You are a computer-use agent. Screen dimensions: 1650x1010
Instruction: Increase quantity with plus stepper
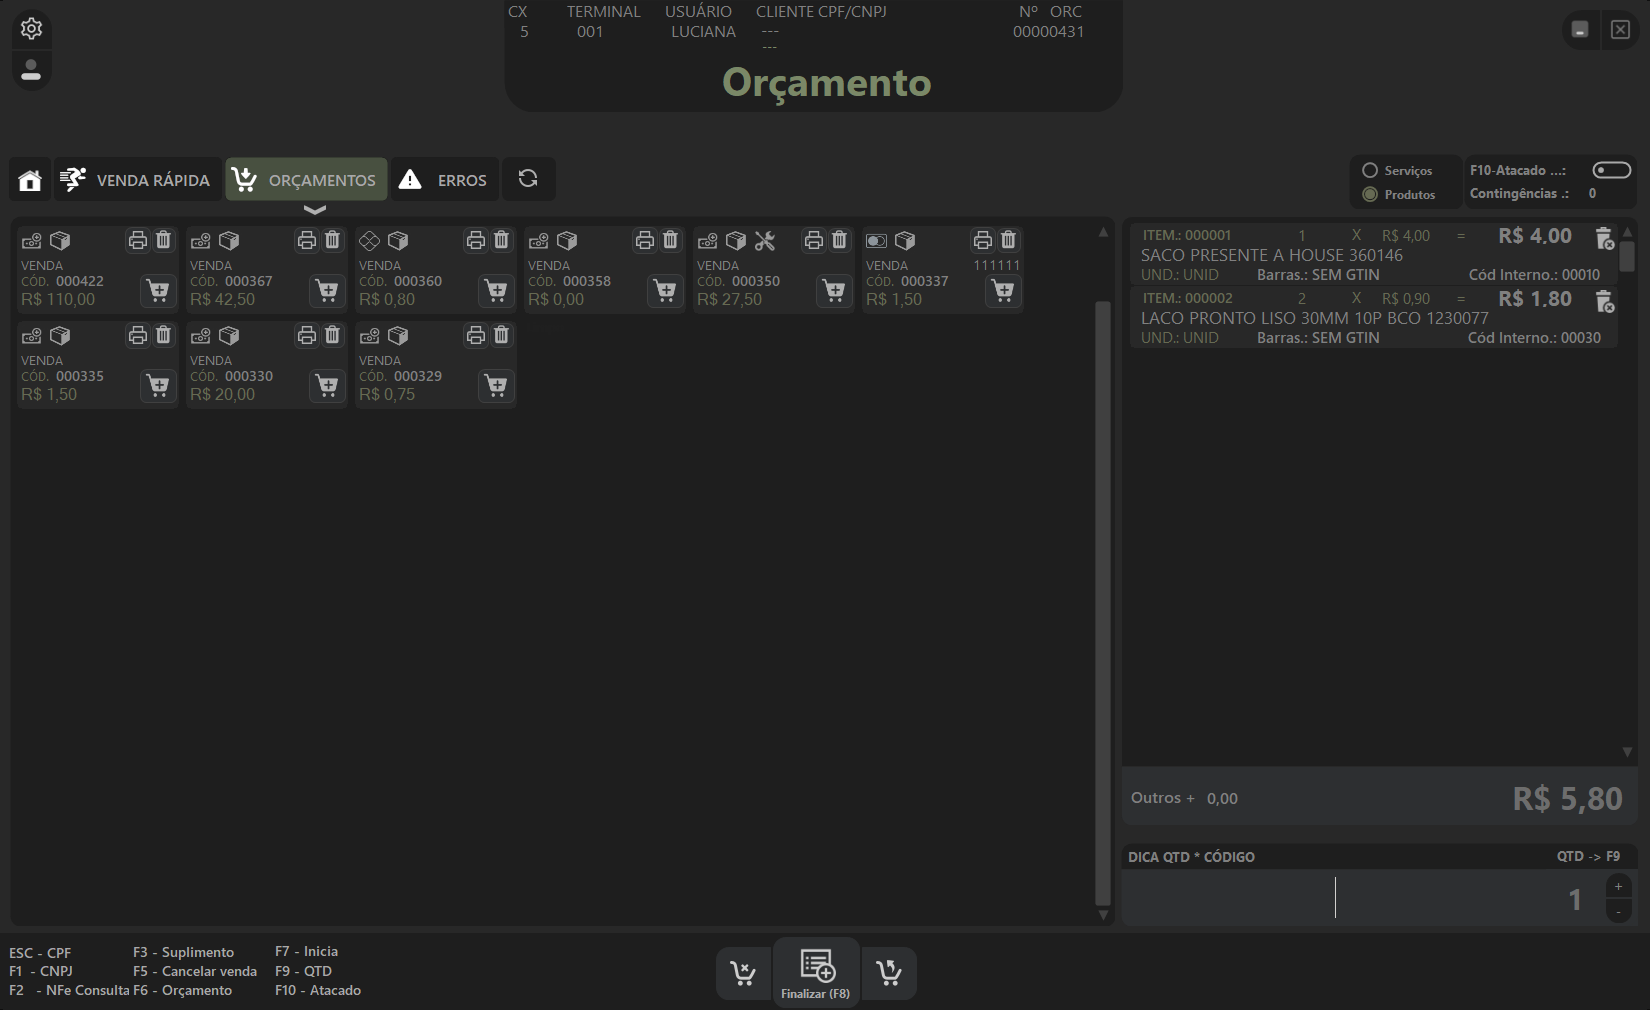point(1618,887)
